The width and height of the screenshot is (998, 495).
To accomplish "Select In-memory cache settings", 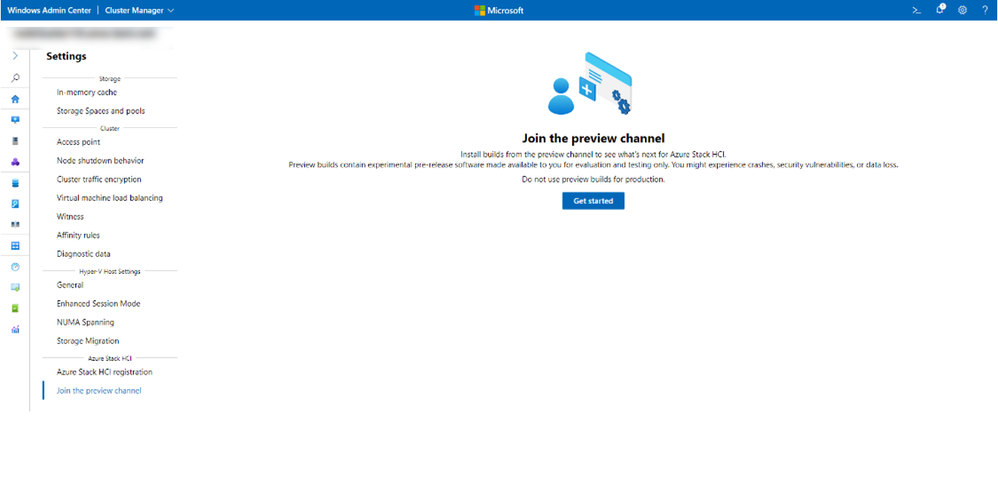I will (x=87, y=92).
